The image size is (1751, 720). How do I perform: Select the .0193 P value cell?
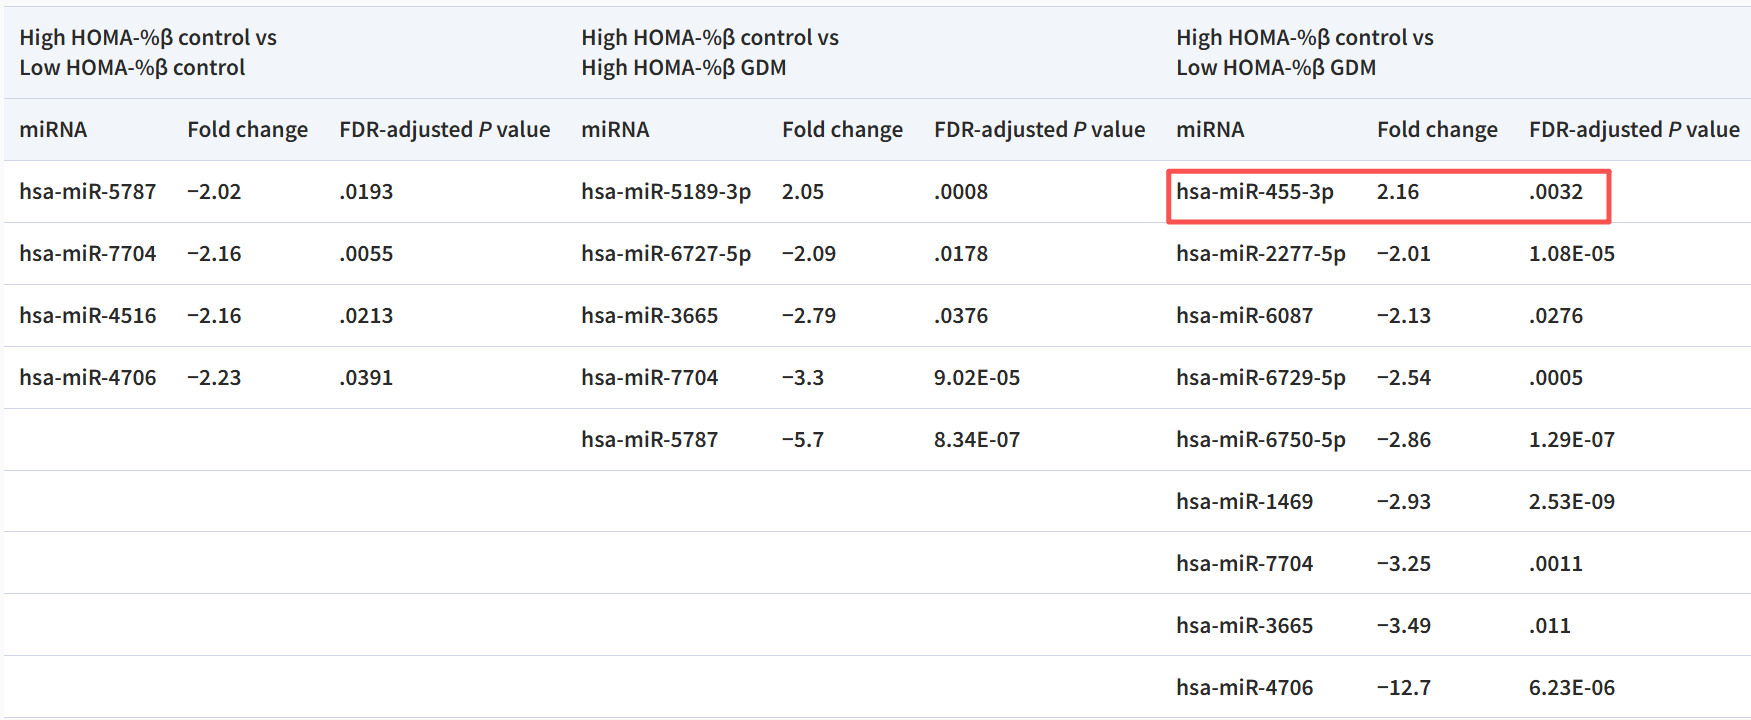click(366, 192)
